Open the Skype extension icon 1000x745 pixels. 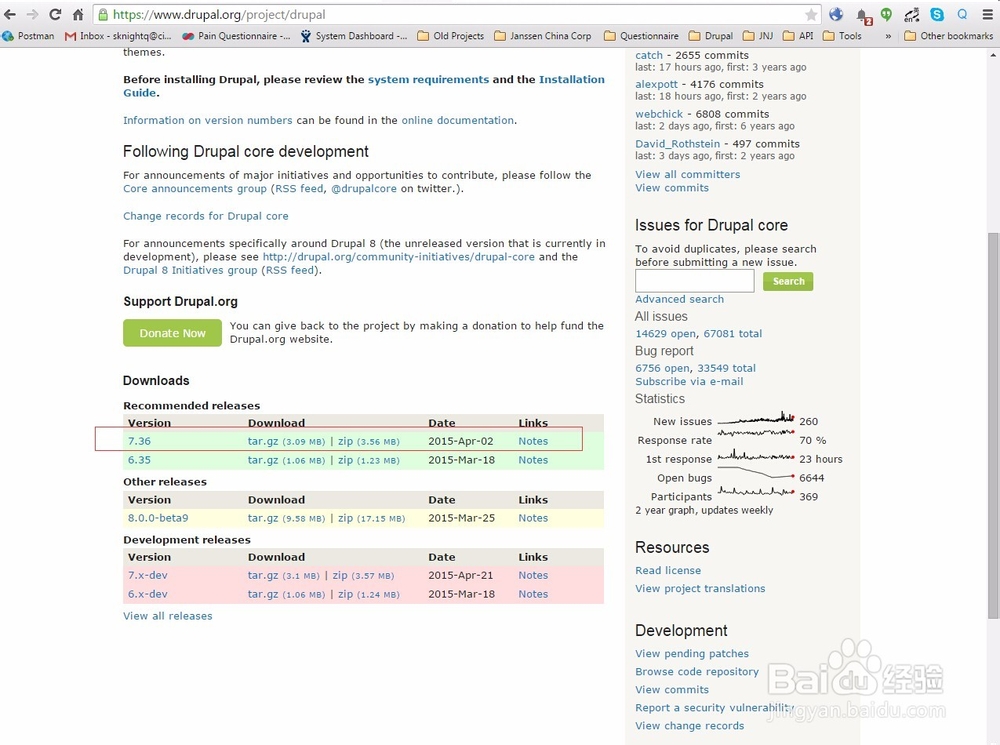tap(937, 14)
